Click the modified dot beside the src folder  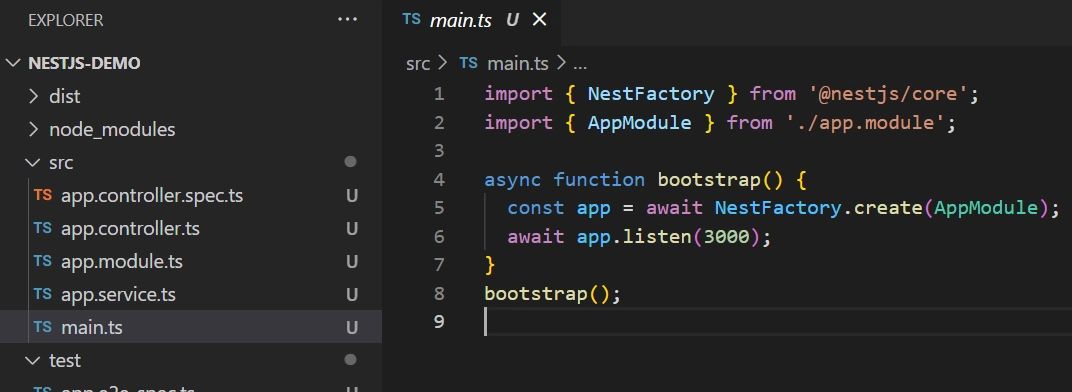(351, 162)
